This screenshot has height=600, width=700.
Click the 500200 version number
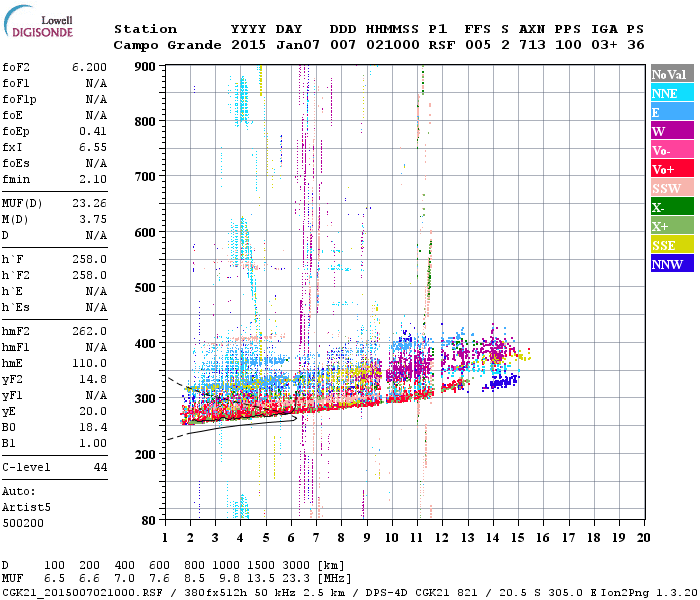23,523
